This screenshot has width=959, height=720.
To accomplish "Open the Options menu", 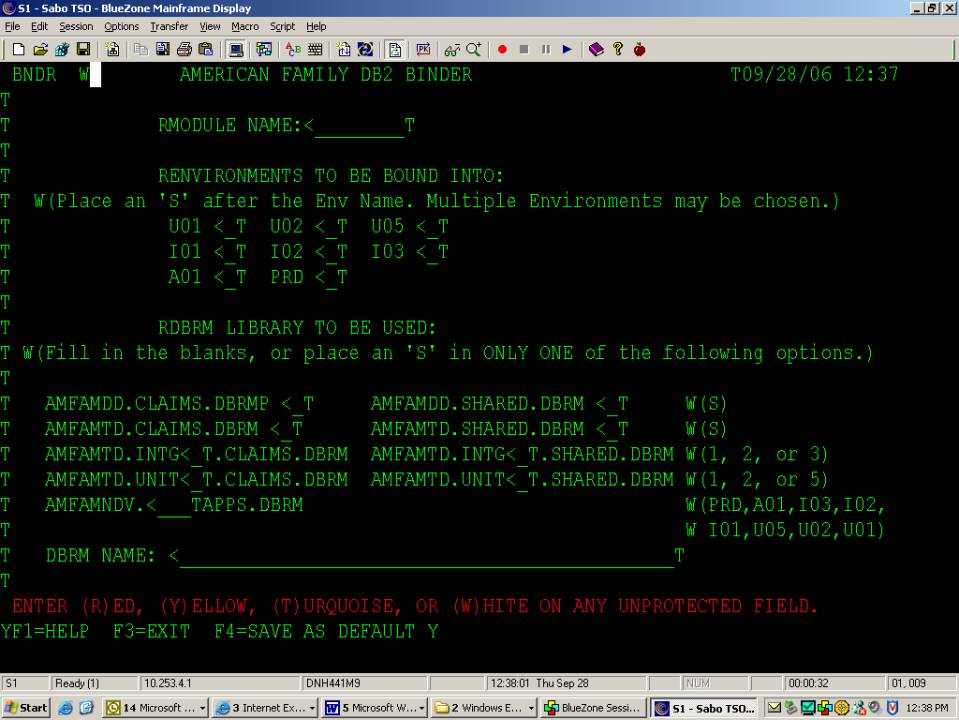I will 122,26.
